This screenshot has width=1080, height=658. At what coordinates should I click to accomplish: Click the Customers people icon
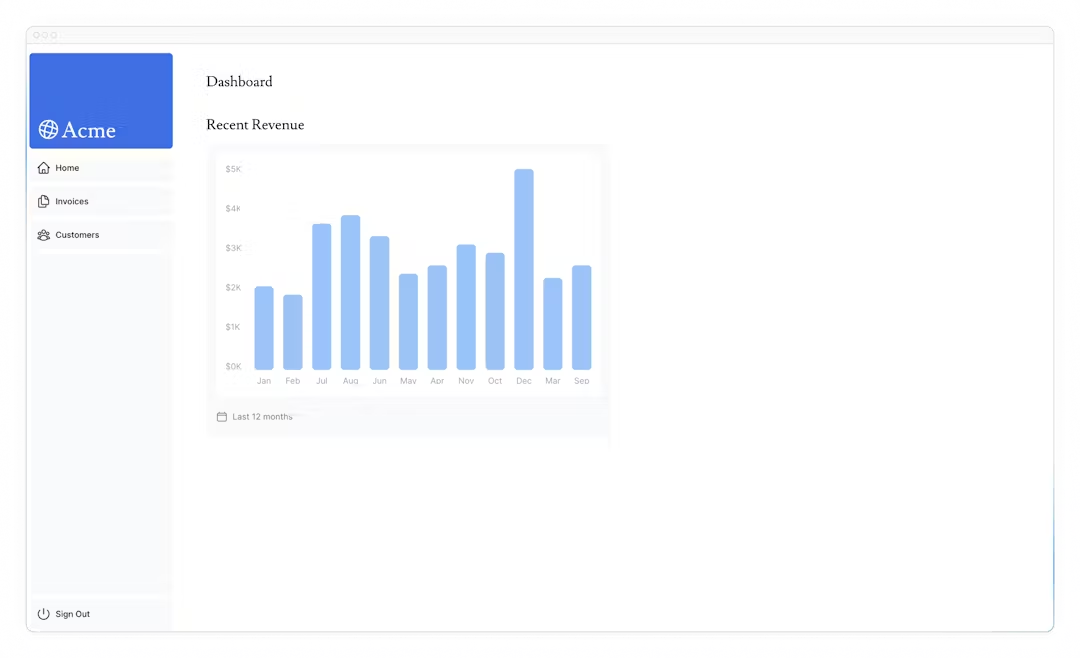pyautogui.click(x=43, y=235)
